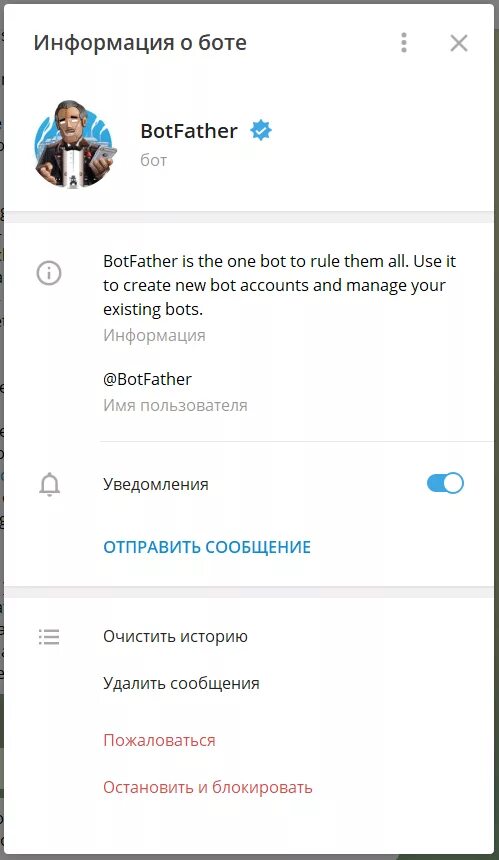499x860 pixels.
Task: Click the Уведомления label
Action: tap(156, 484)
